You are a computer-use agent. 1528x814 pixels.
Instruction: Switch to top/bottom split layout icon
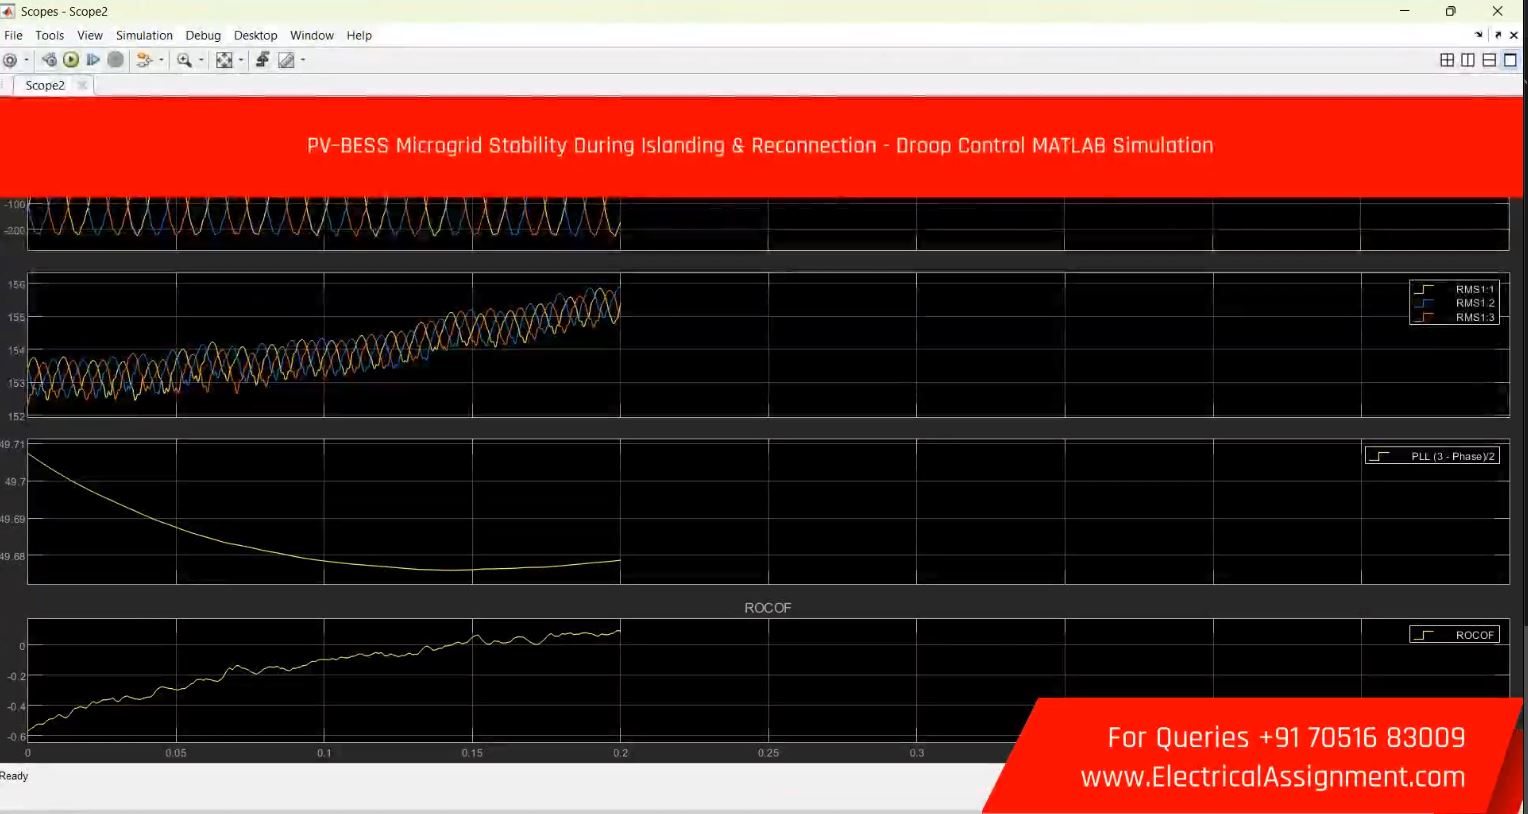click(x=1489, y=60)
